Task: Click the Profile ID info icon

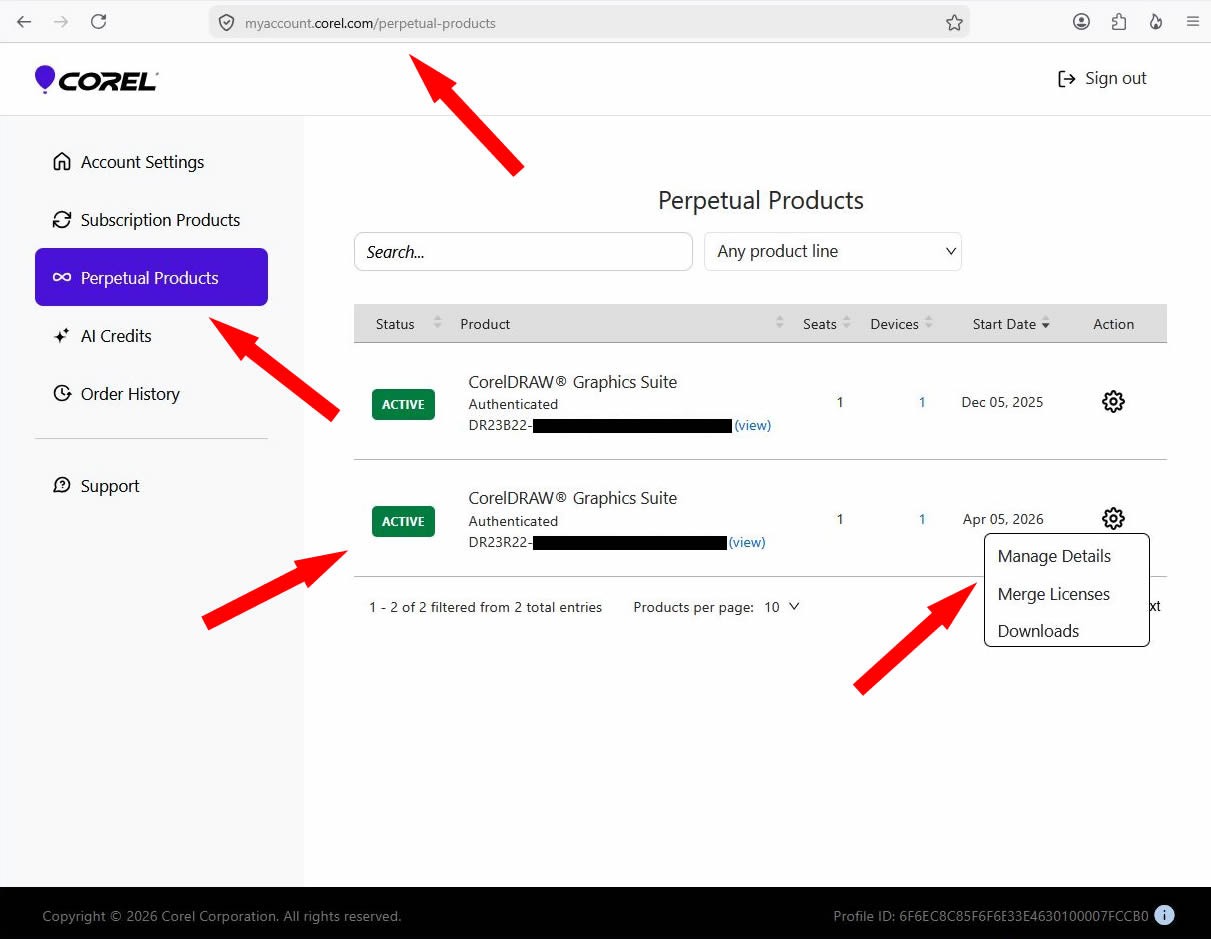Action: pos(1164,915)
